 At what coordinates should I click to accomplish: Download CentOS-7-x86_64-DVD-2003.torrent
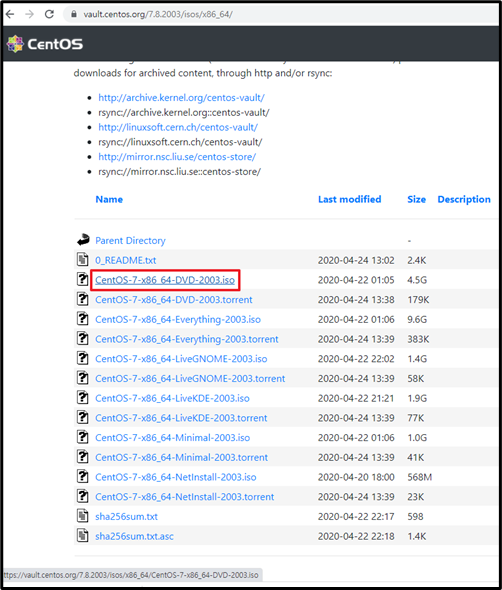pyautogui.click(x=174, y=300)
